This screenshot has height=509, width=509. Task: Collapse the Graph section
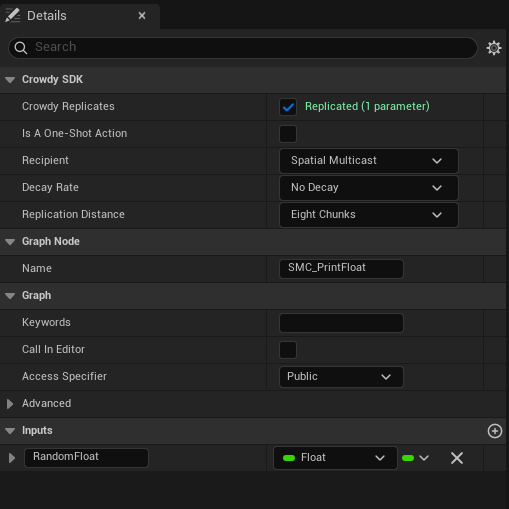point(10,296)
